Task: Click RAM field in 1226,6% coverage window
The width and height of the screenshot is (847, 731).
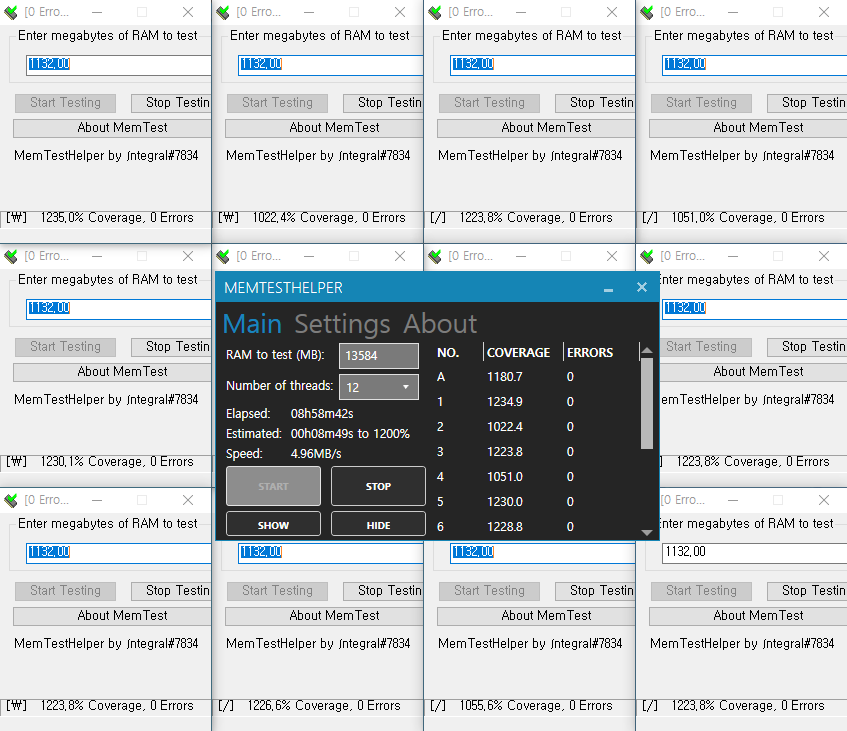Action: [x=331, y=552]
